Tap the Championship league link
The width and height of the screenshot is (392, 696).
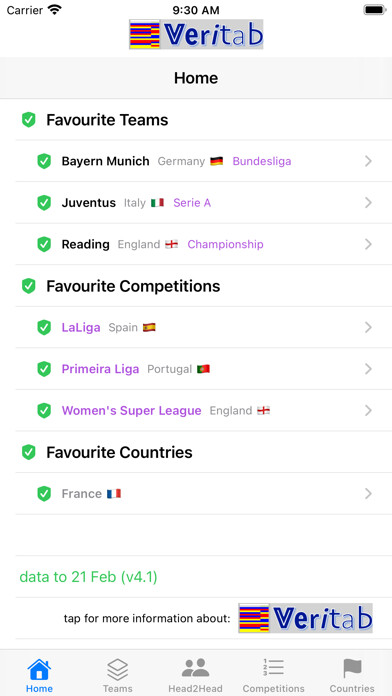[x=226, y=245]
